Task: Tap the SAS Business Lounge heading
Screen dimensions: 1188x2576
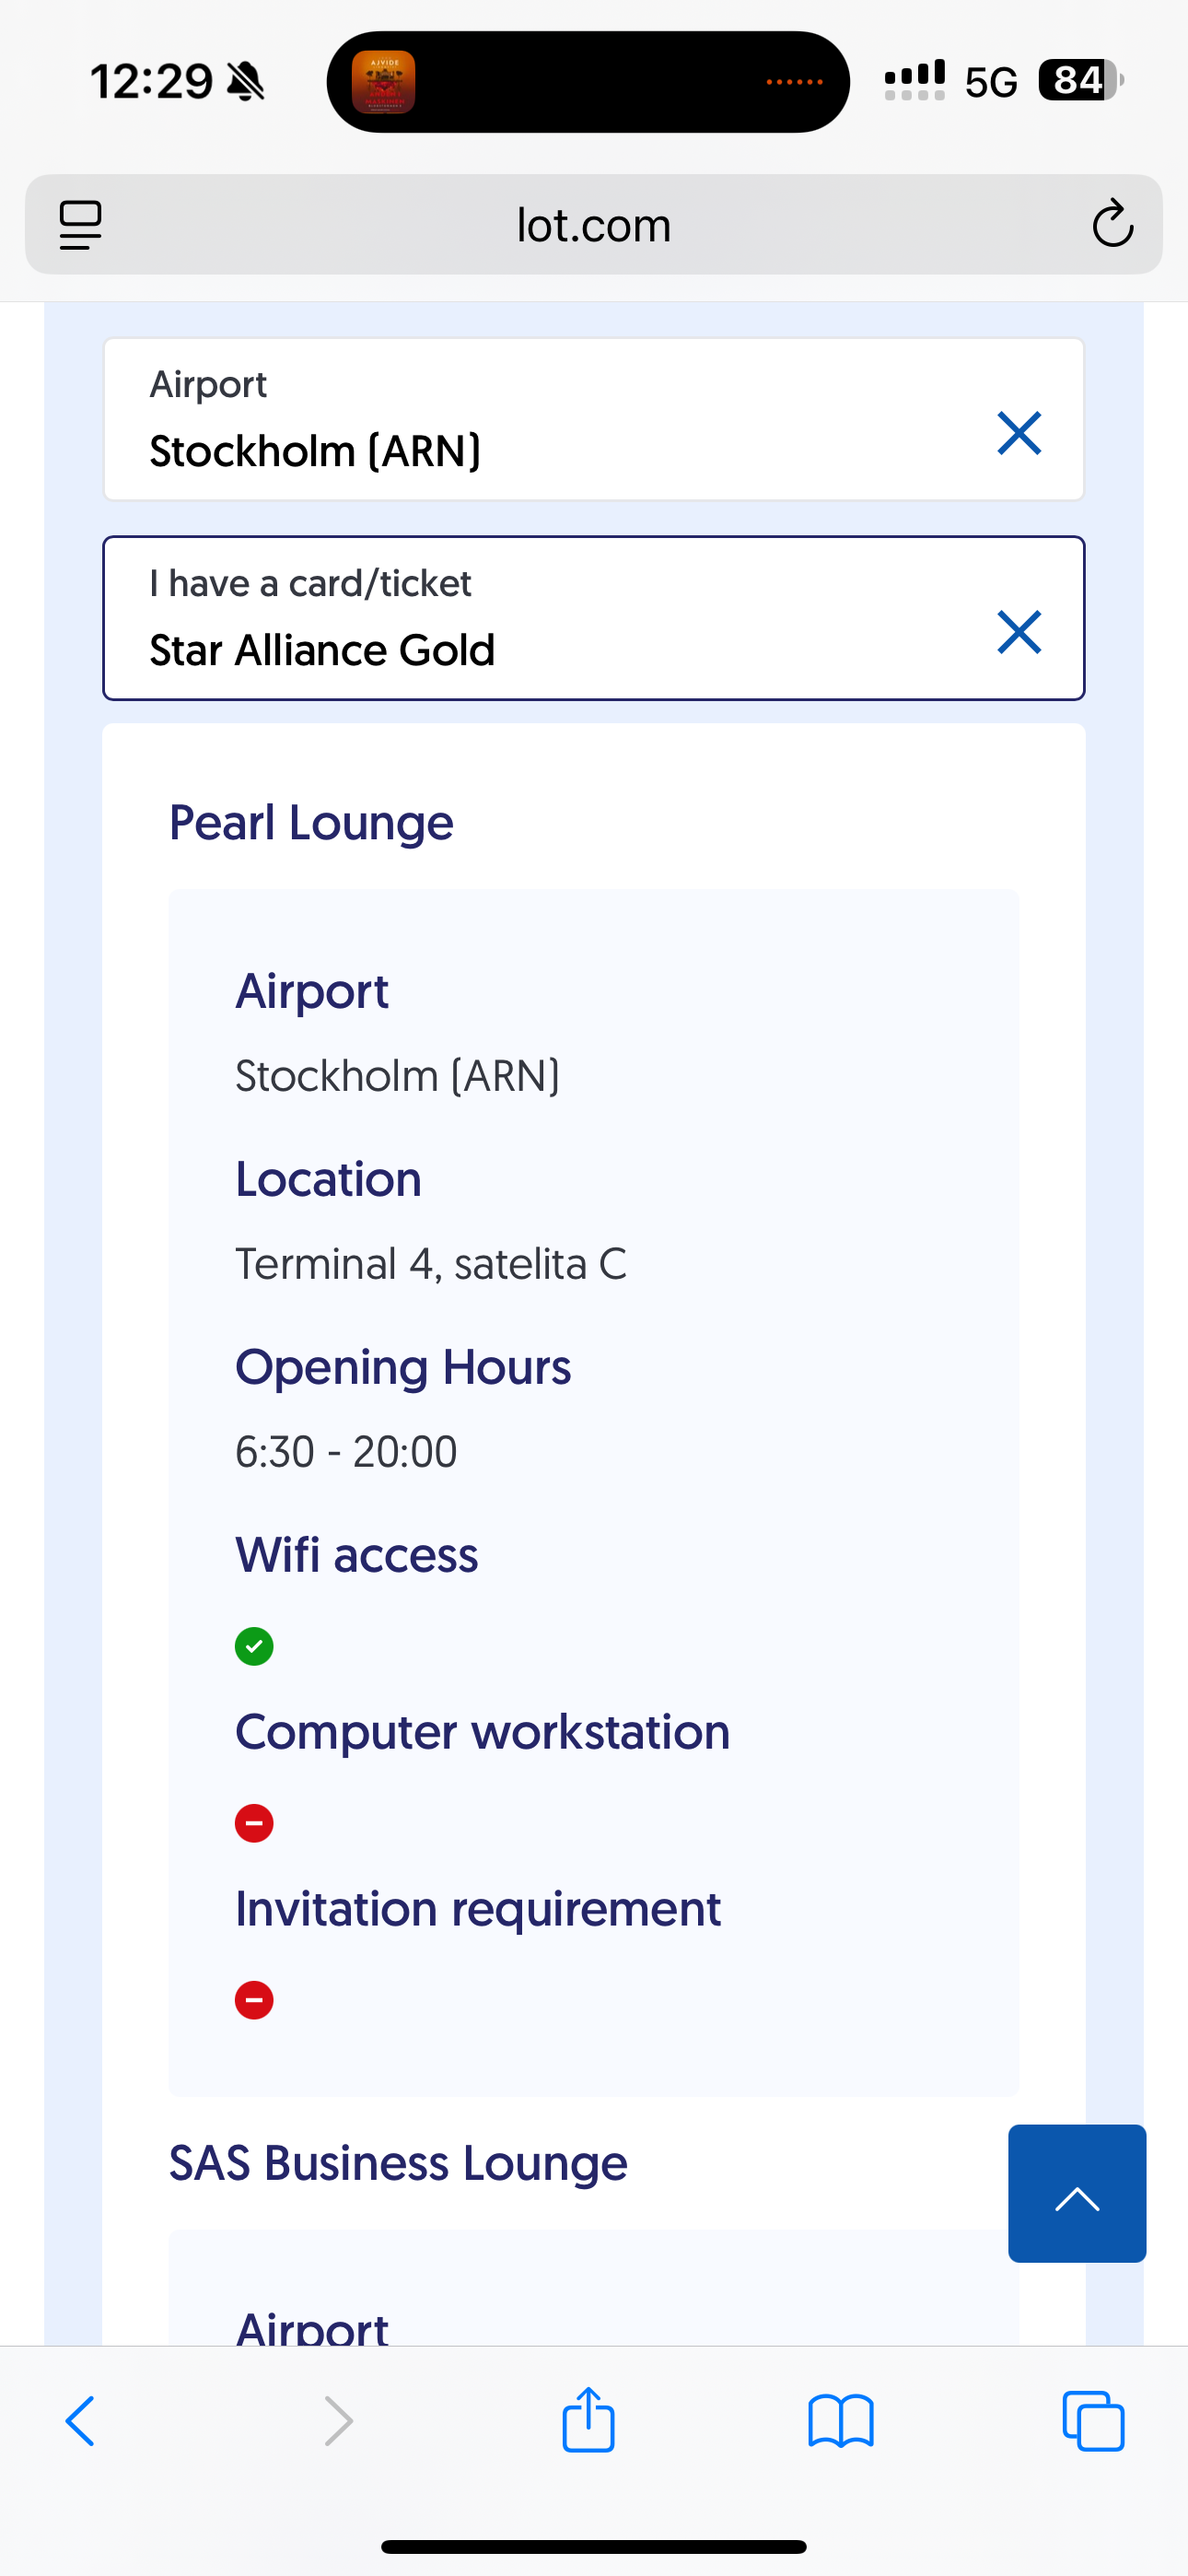Action: click(398, 2163)
